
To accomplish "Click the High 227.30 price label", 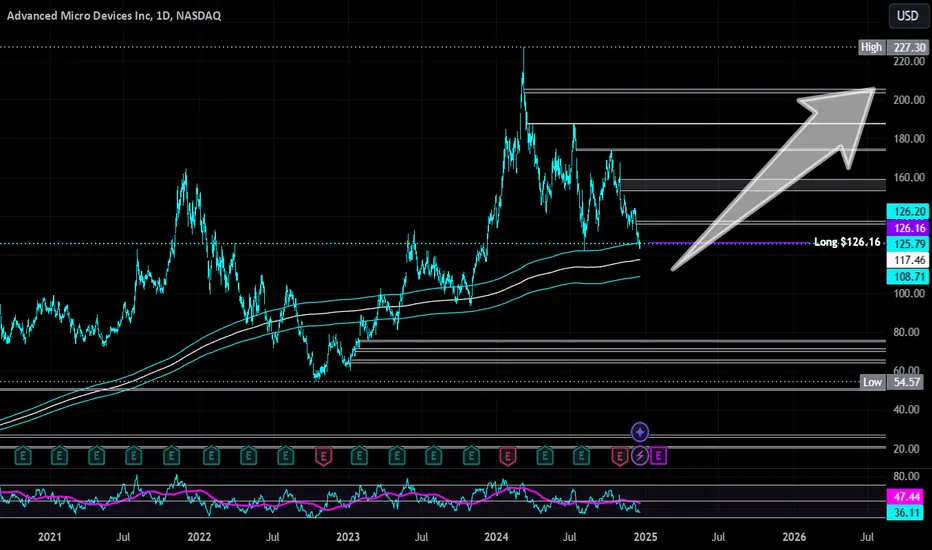I will tap(893, 47).
